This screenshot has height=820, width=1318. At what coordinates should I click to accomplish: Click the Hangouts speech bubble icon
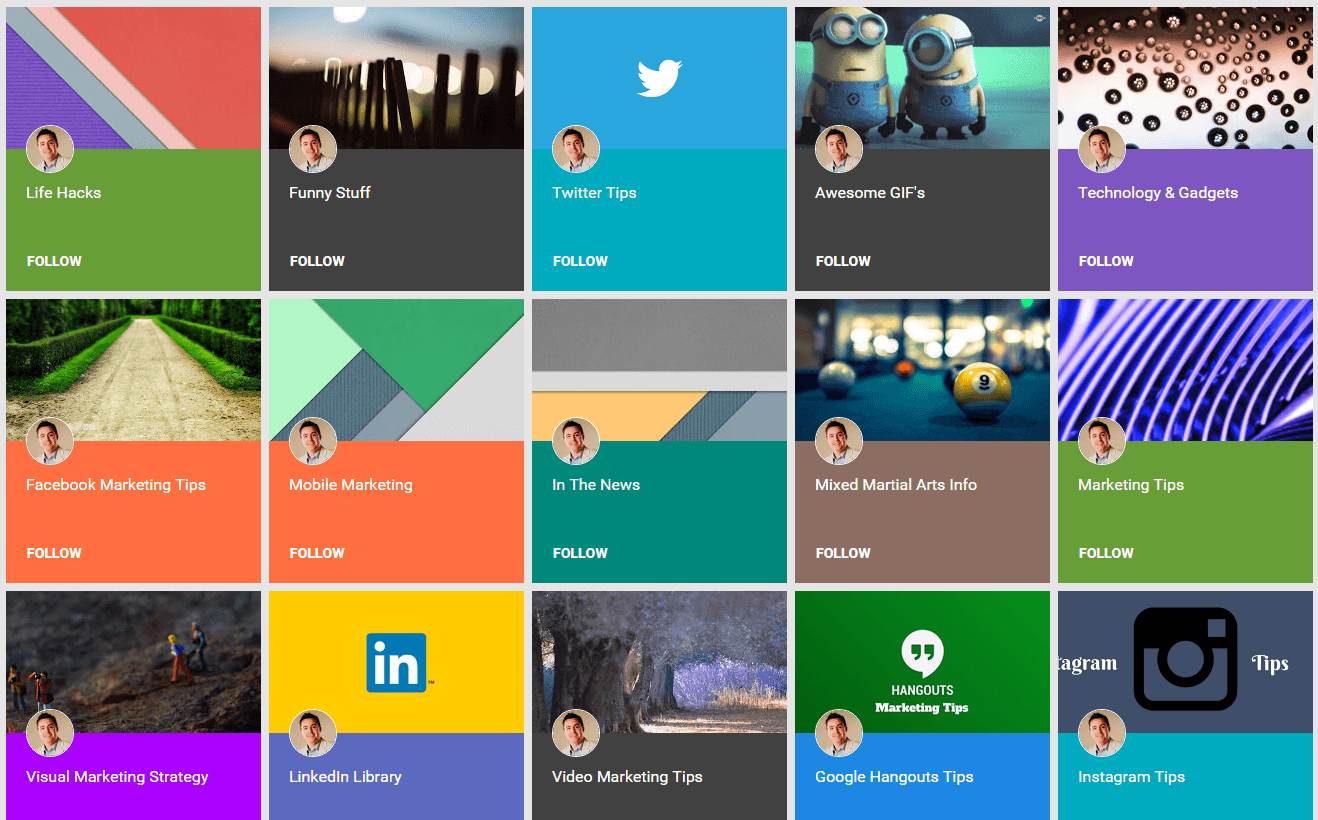click(921, 653)
